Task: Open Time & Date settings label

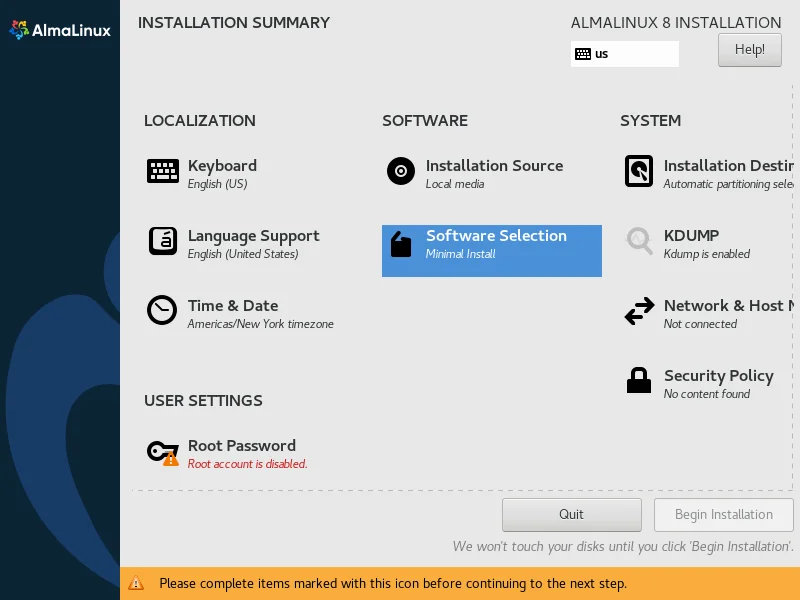Action: tap(233, 306)
